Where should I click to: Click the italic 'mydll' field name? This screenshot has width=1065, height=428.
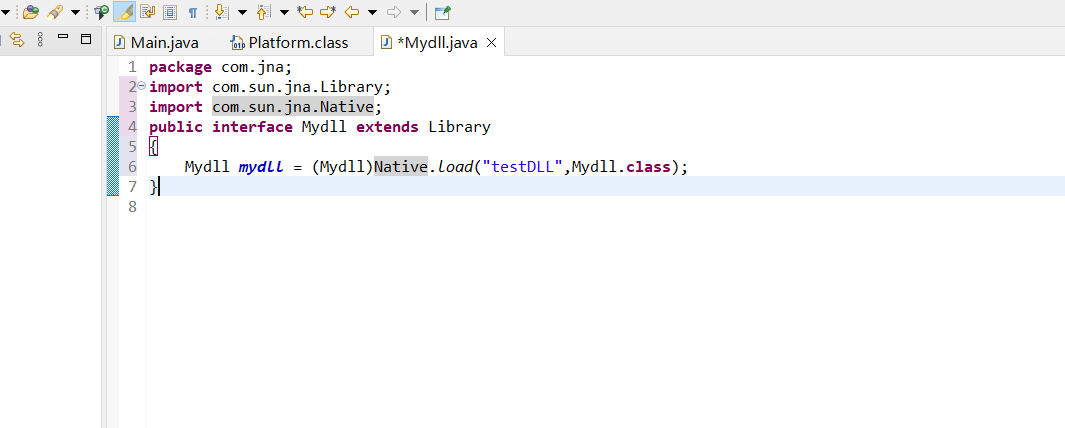click(x=261, y=167)
